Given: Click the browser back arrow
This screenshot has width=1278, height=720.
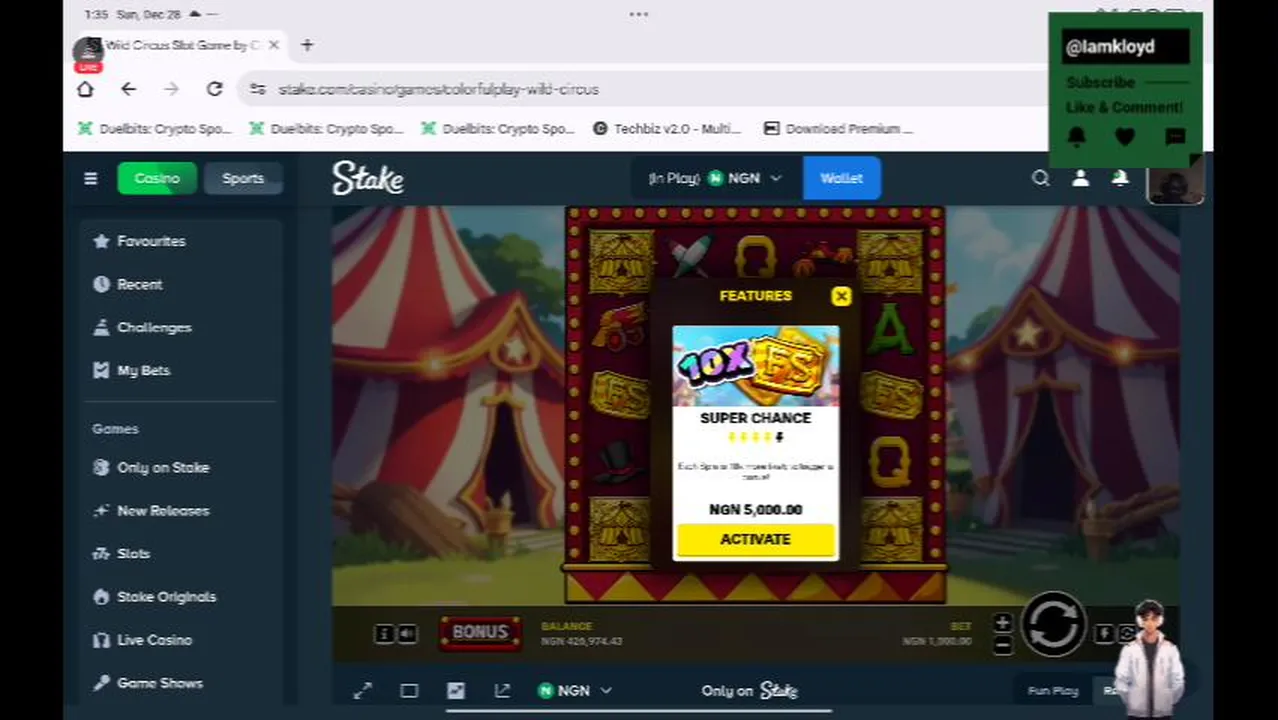Looking at the screenshot, I should 128,89.
